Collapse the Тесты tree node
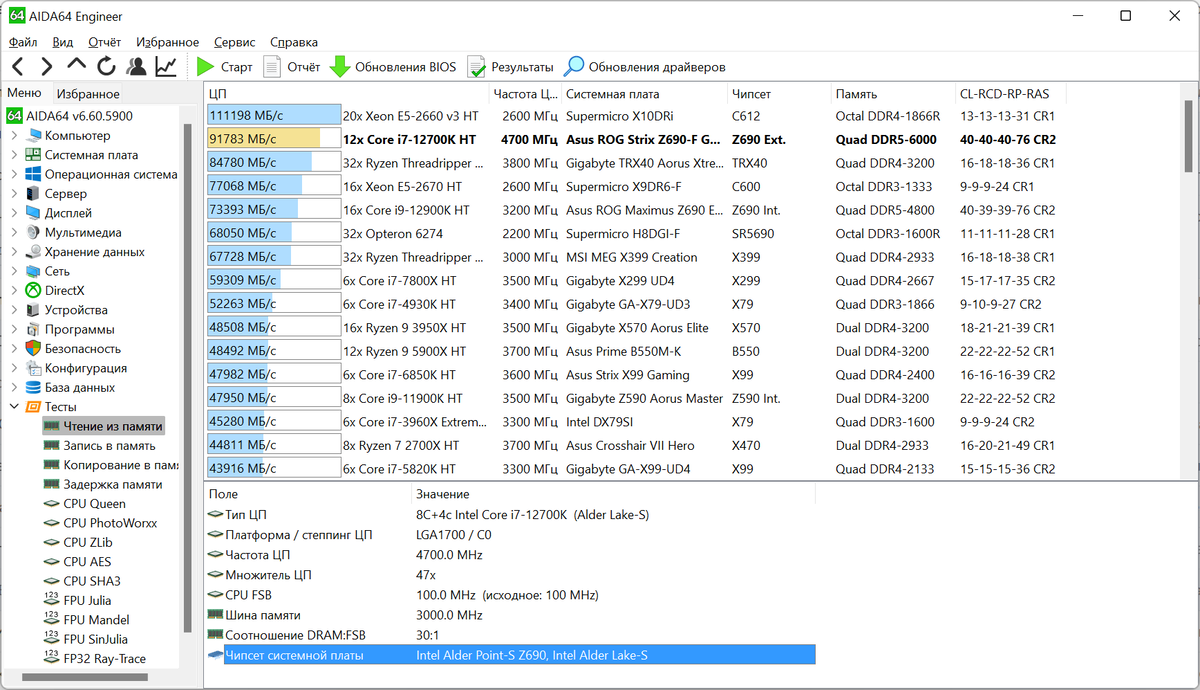1200x690 pixels. coord(14,407)
